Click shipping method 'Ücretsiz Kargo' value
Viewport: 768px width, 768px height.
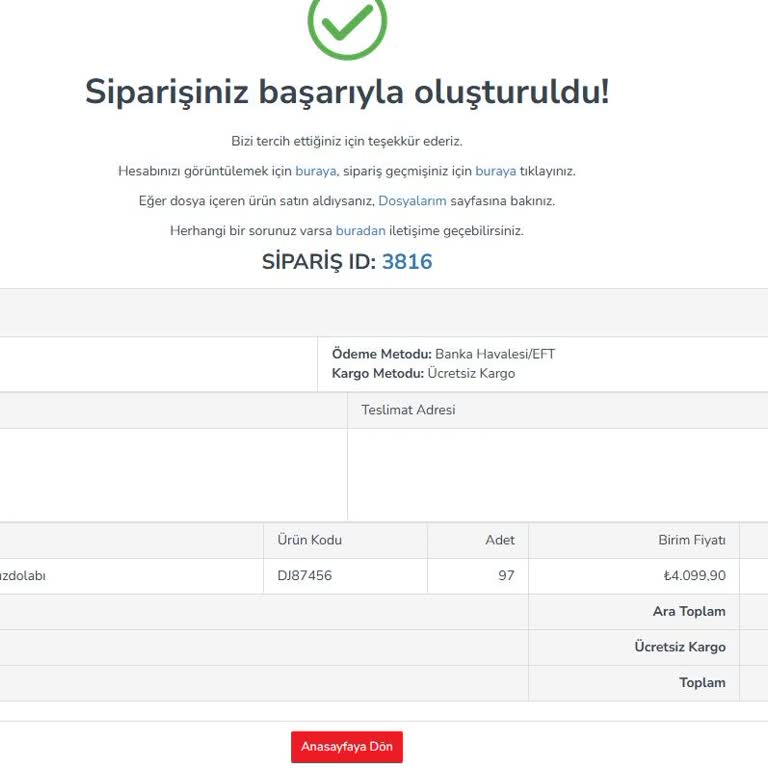(x=471, y=373)
